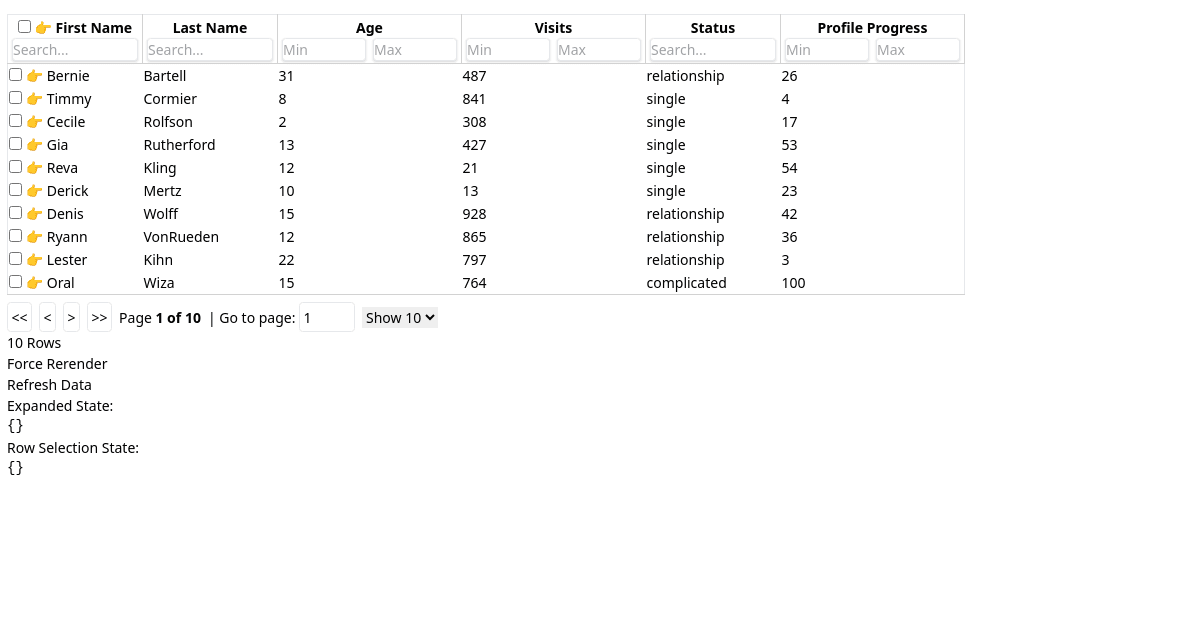Click pointing-hand expander beside Timmy
Image resolution: width=1200 pixels, height=630 pixels.
click(x=34, y=99)
